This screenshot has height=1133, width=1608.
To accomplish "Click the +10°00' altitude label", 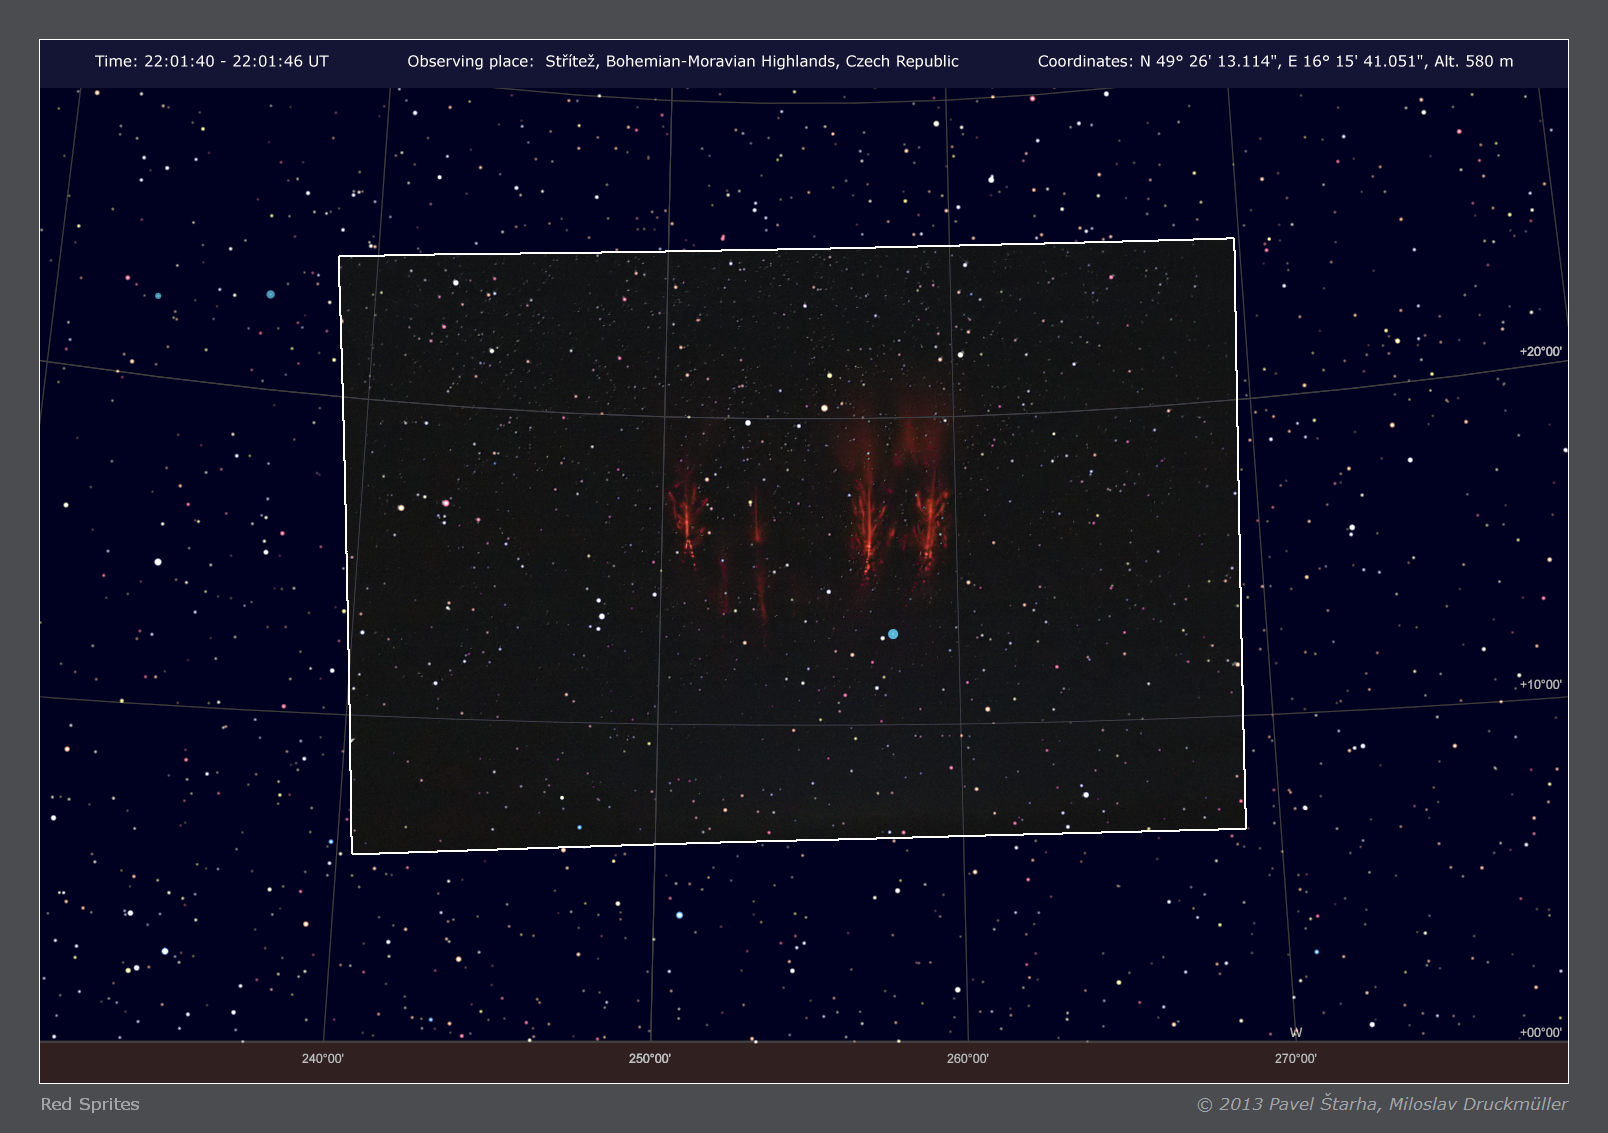I will click(1540, 685).
